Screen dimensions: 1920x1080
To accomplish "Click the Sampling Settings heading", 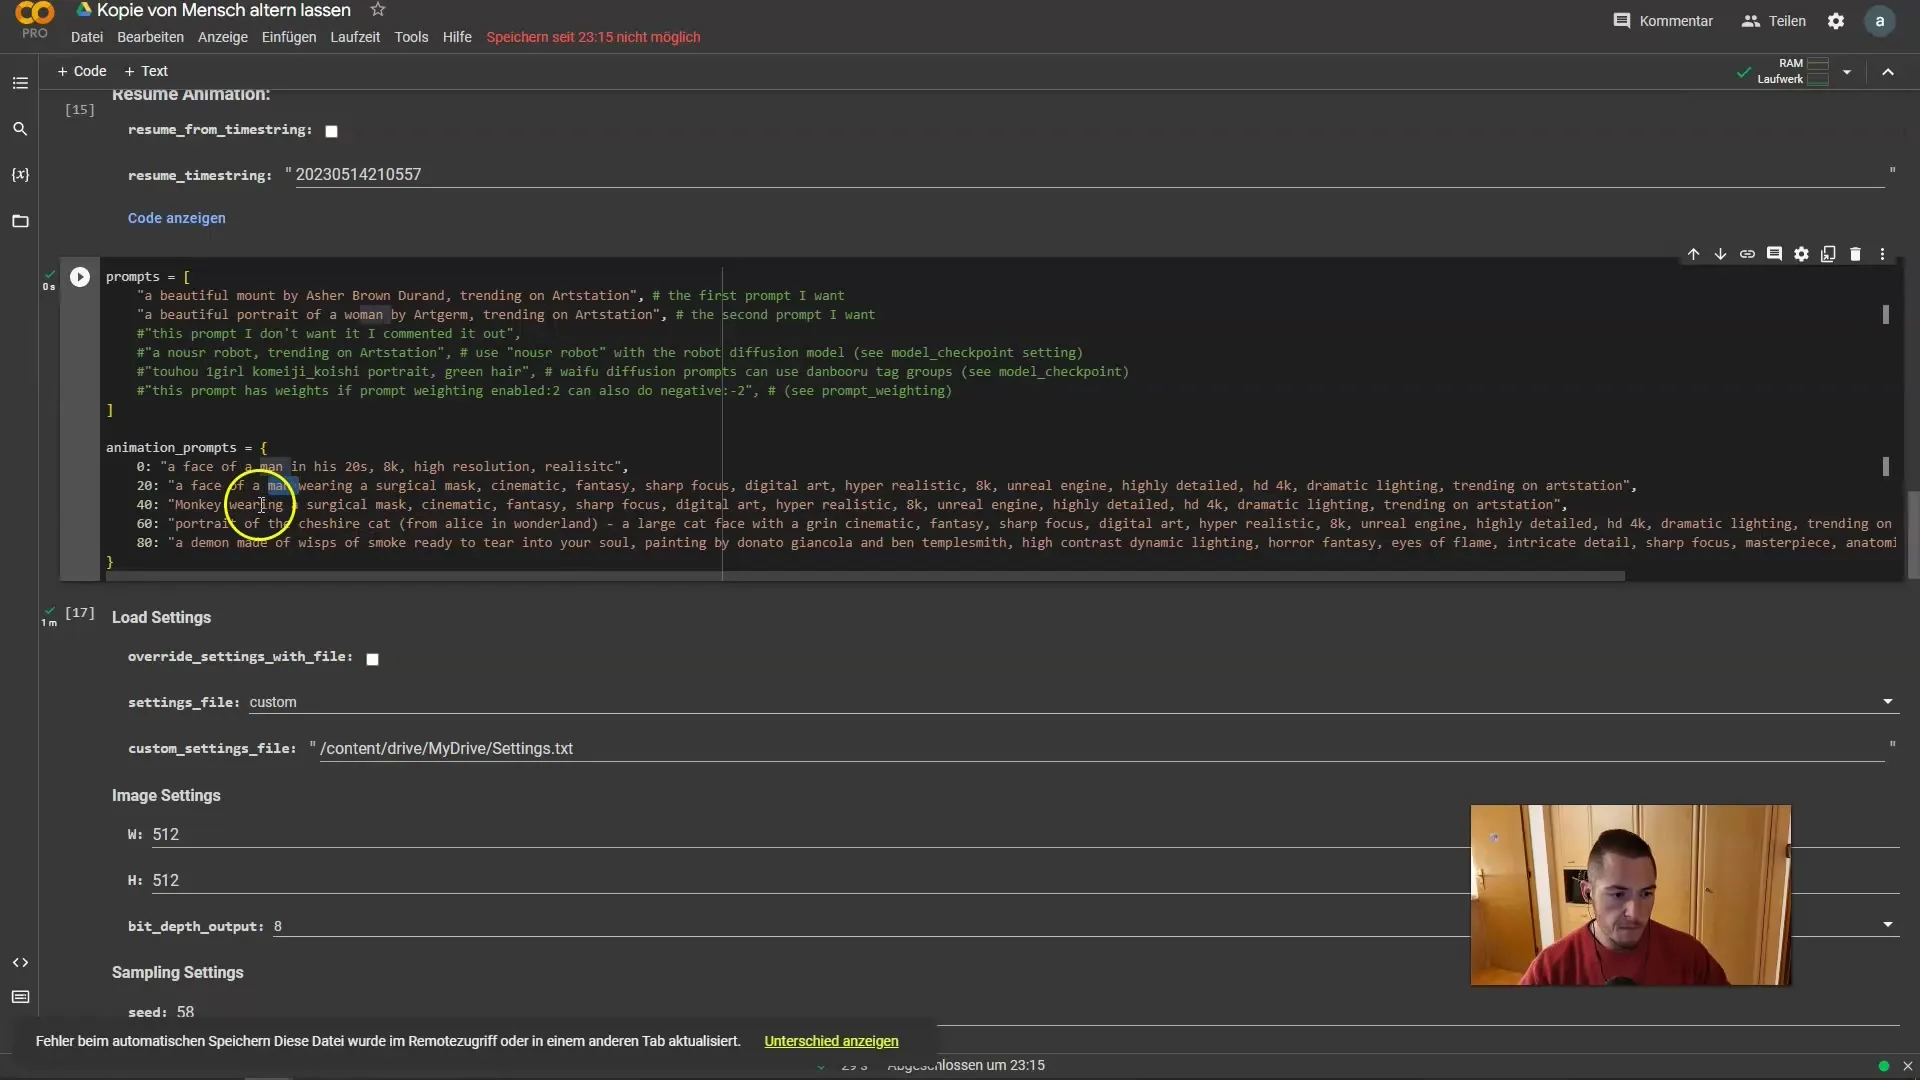I will [x=177, y=972].
